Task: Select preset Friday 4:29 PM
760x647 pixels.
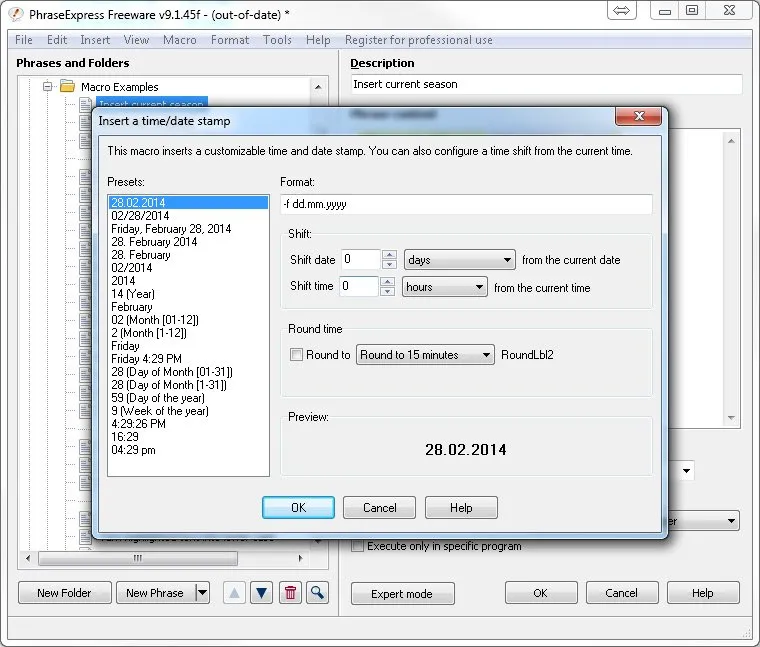Action: [x=188, y=359]
